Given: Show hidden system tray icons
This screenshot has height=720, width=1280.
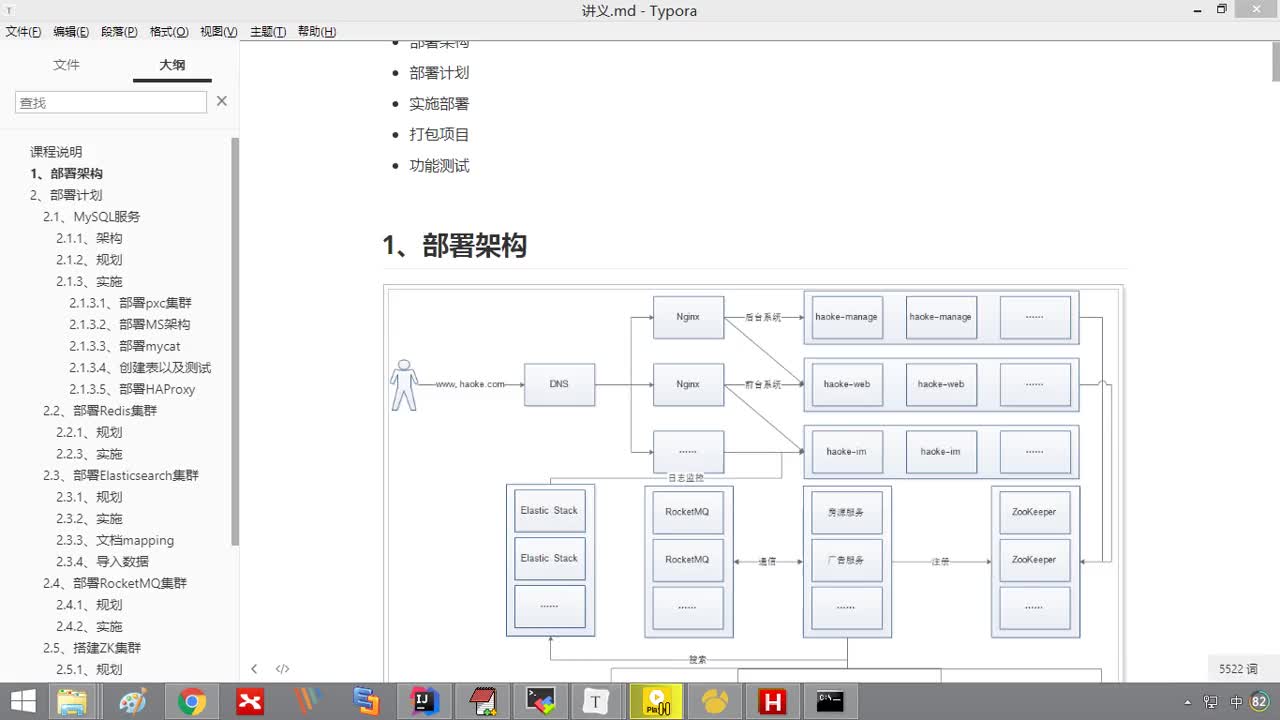Looking at the screenshot, I should point(1188,702).
